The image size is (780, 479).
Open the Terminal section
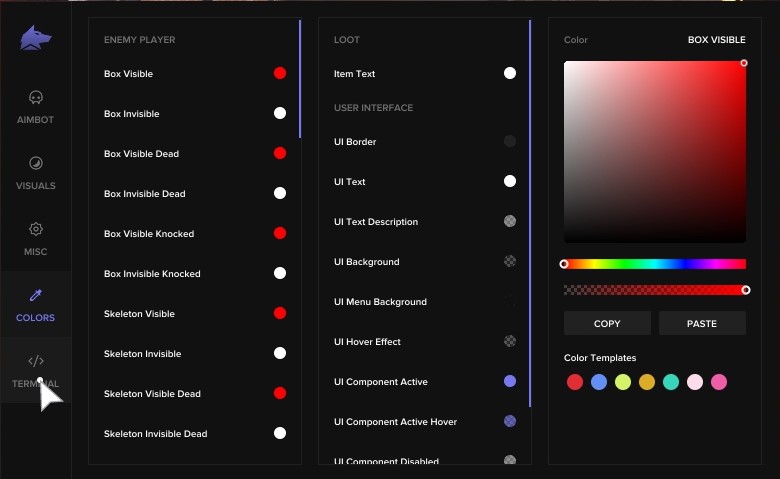[36, 371]
